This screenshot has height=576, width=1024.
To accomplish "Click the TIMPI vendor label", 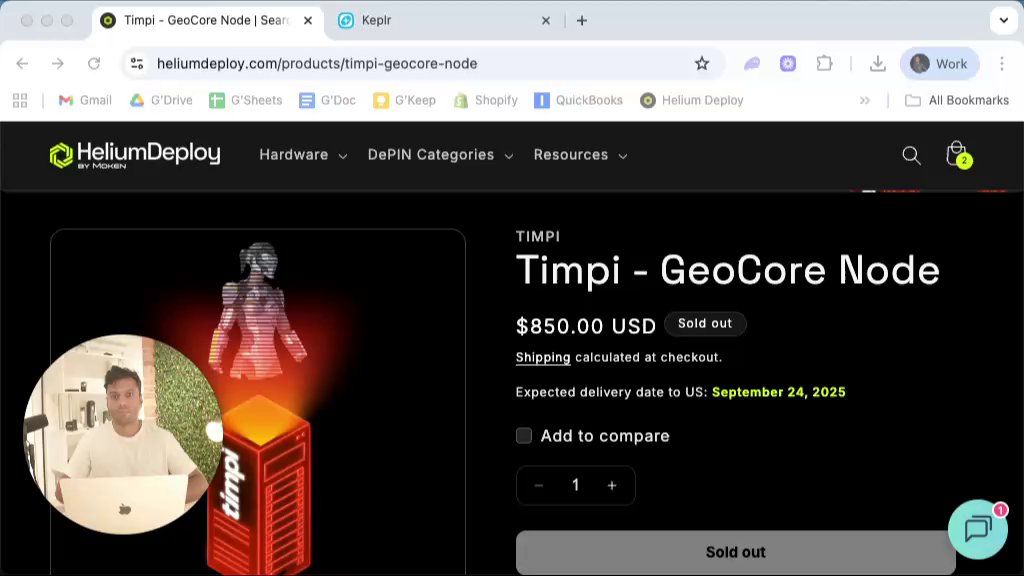I will [538, 236].
